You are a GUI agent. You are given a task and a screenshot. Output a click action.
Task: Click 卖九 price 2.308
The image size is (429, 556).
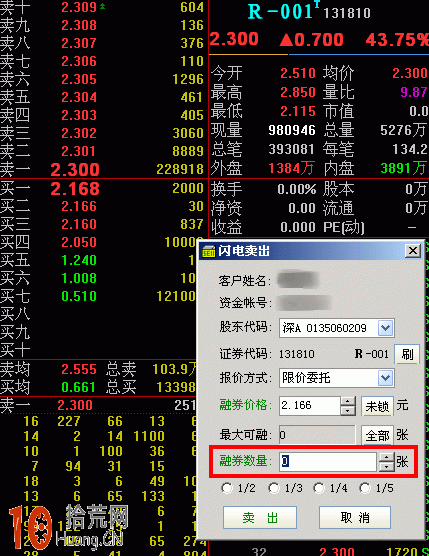tap(79, 25)
